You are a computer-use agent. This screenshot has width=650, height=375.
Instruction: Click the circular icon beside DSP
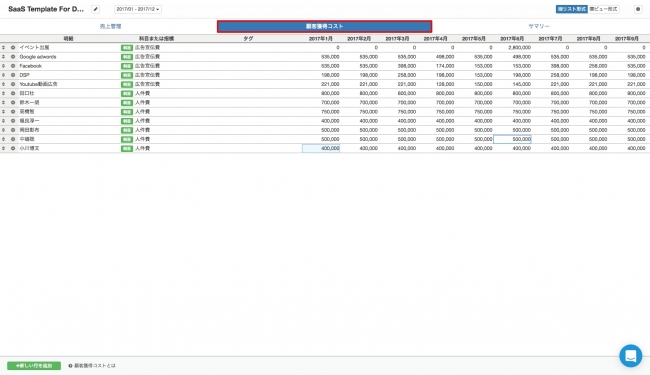click(13, 75)
